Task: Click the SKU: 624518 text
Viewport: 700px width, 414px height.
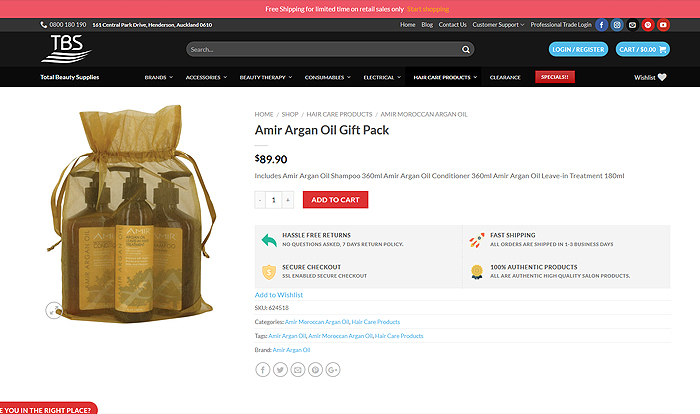Action: 271,308
